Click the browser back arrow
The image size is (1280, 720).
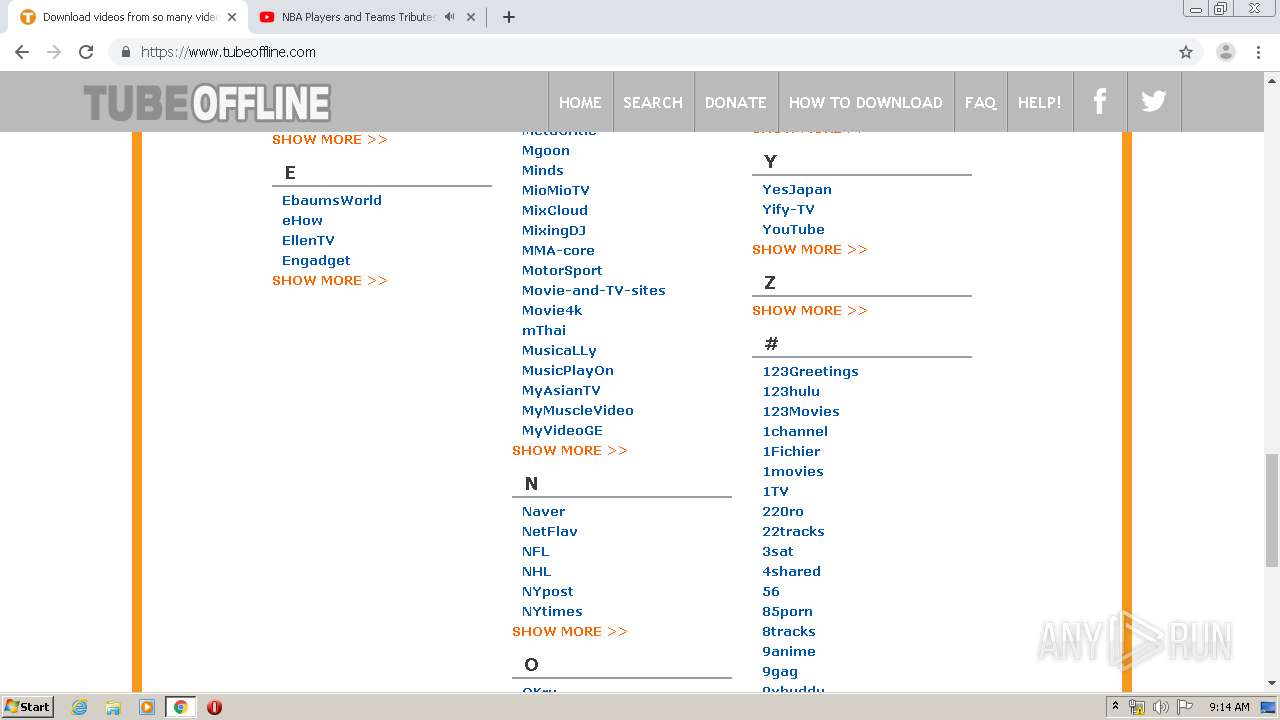(x=22, y=52)
